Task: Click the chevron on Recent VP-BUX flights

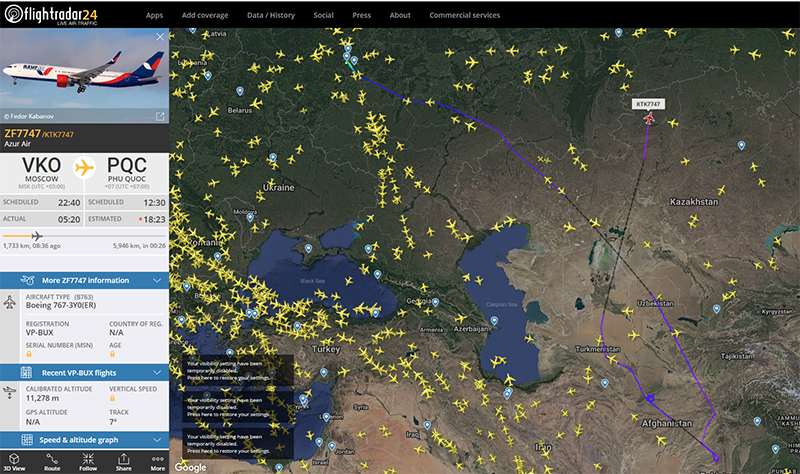Action: click(157, 372)
